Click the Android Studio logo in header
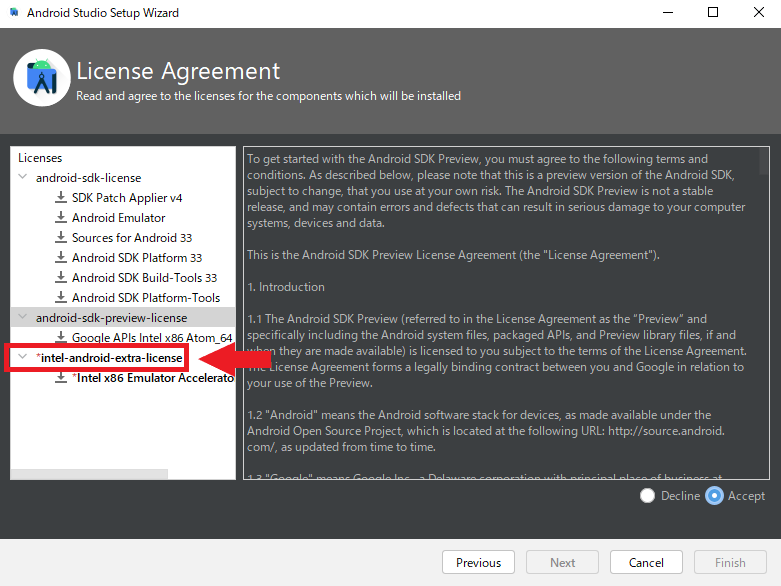Viewport: 781px width, 586px height. [x=42, y=78]
